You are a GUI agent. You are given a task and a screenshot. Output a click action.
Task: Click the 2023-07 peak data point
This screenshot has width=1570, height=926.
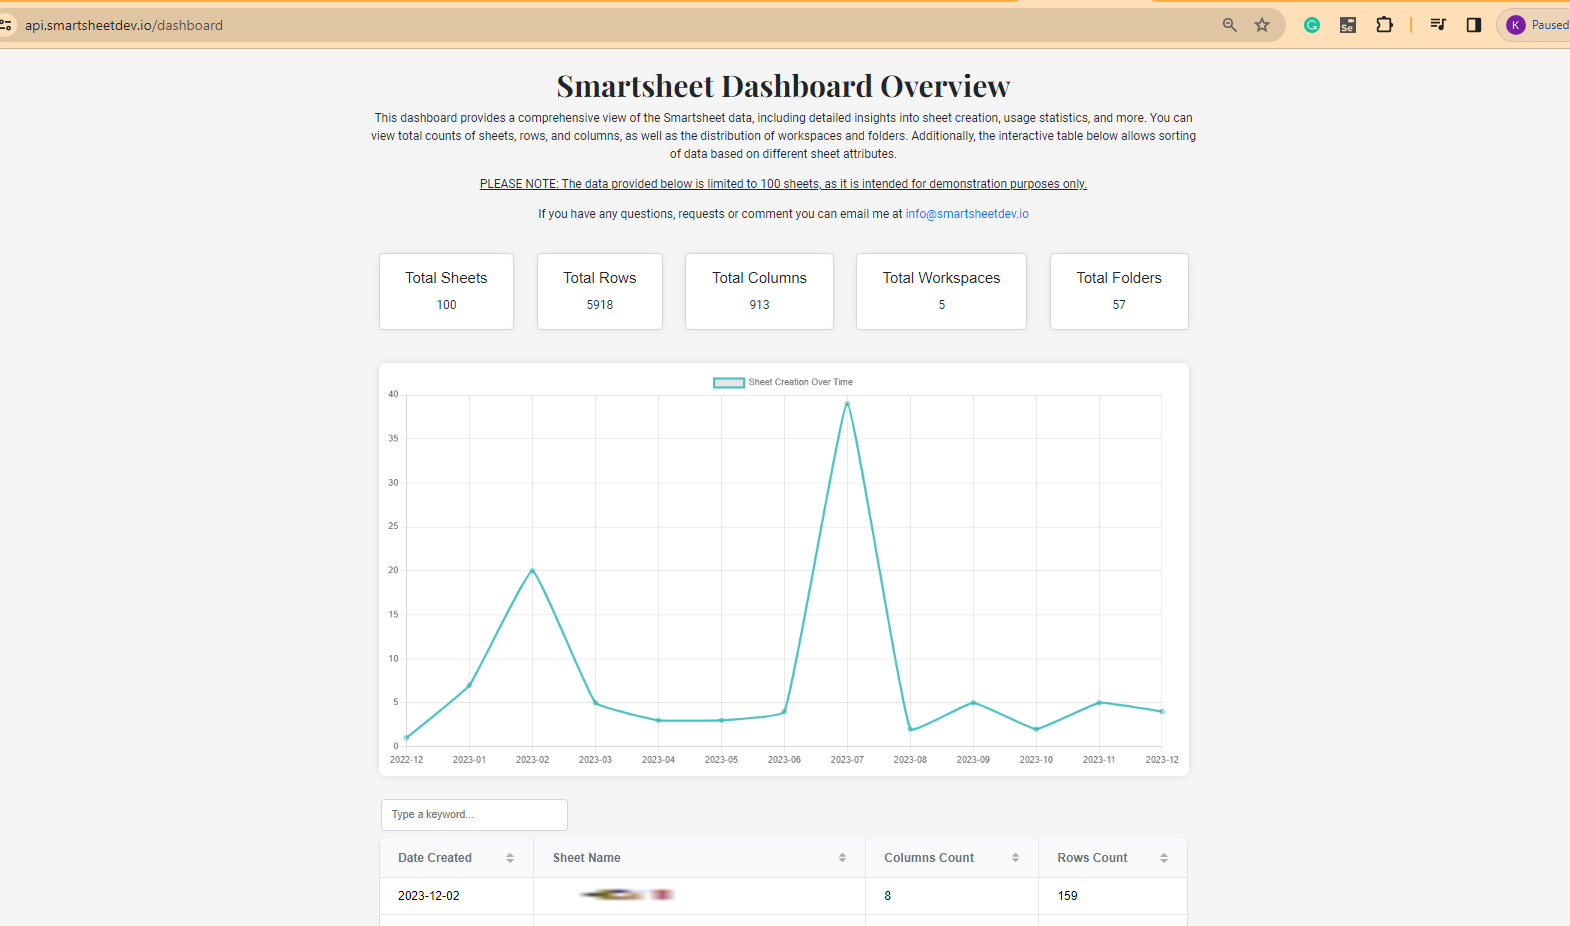847,404
